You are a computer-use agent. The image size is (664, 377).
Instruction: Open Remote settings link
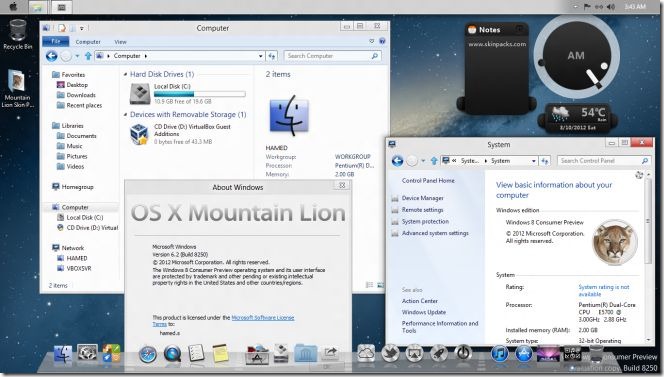point(422,210)
